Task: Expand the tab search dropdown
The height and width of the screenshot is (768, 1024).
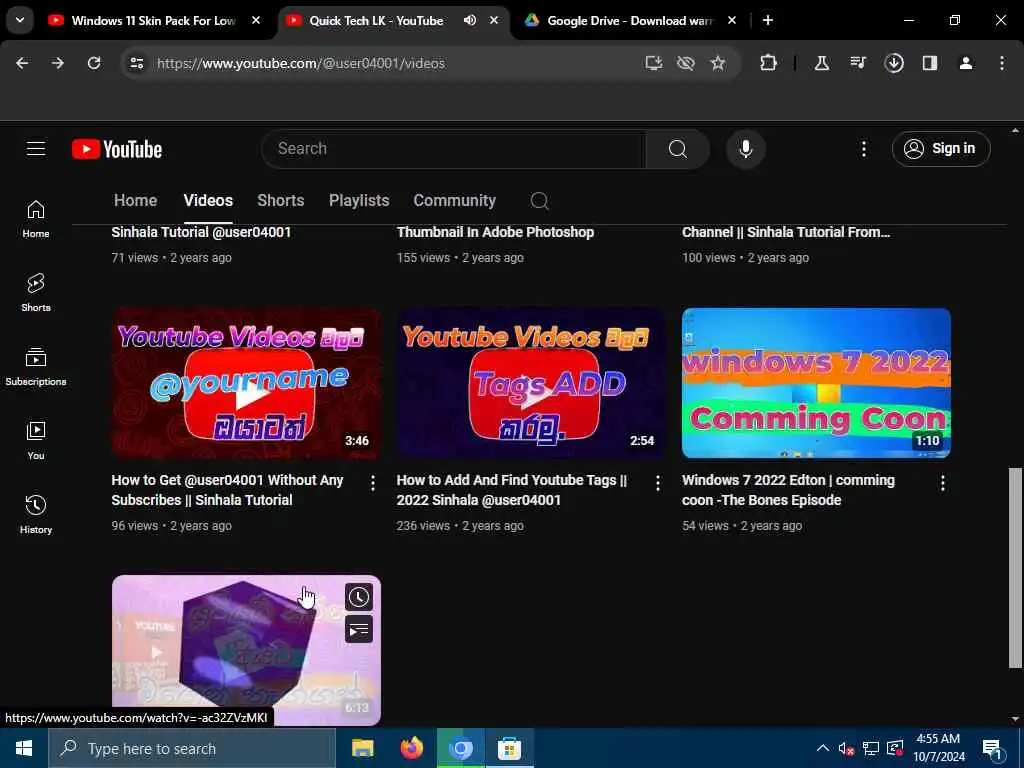Action: click(x=20, y=20)
